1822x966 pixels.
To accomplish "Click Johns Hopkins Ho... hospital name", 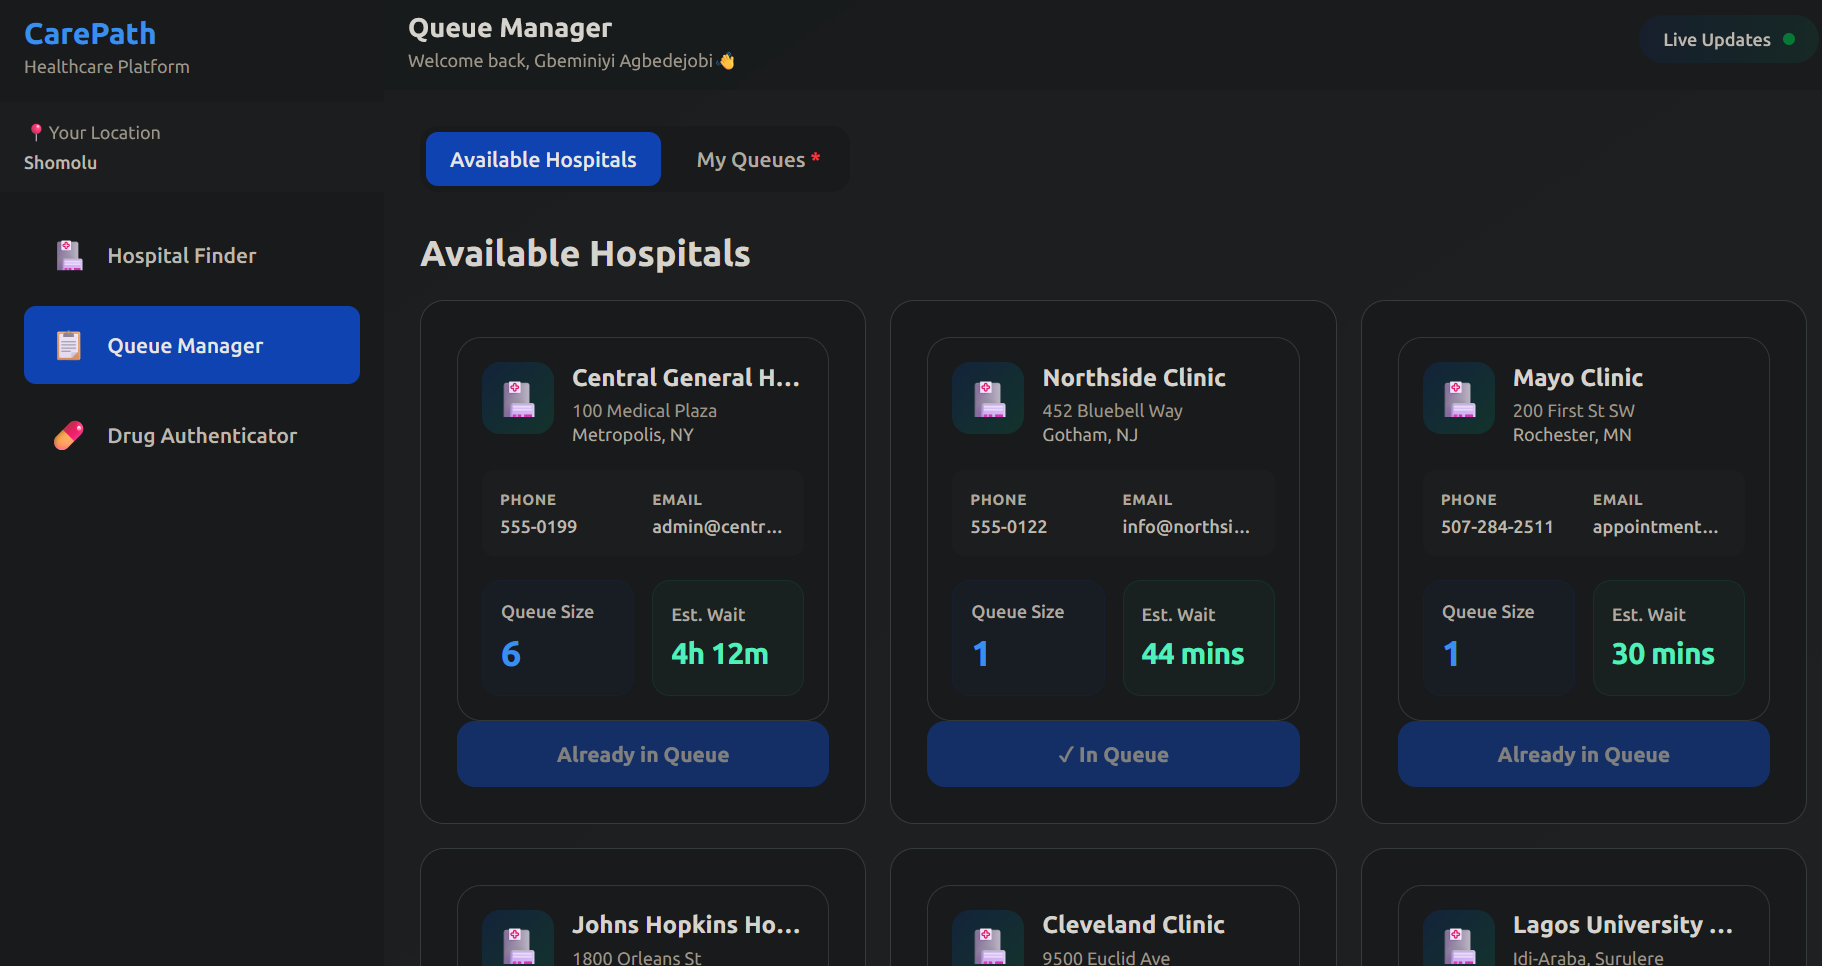I will (686, 925).
